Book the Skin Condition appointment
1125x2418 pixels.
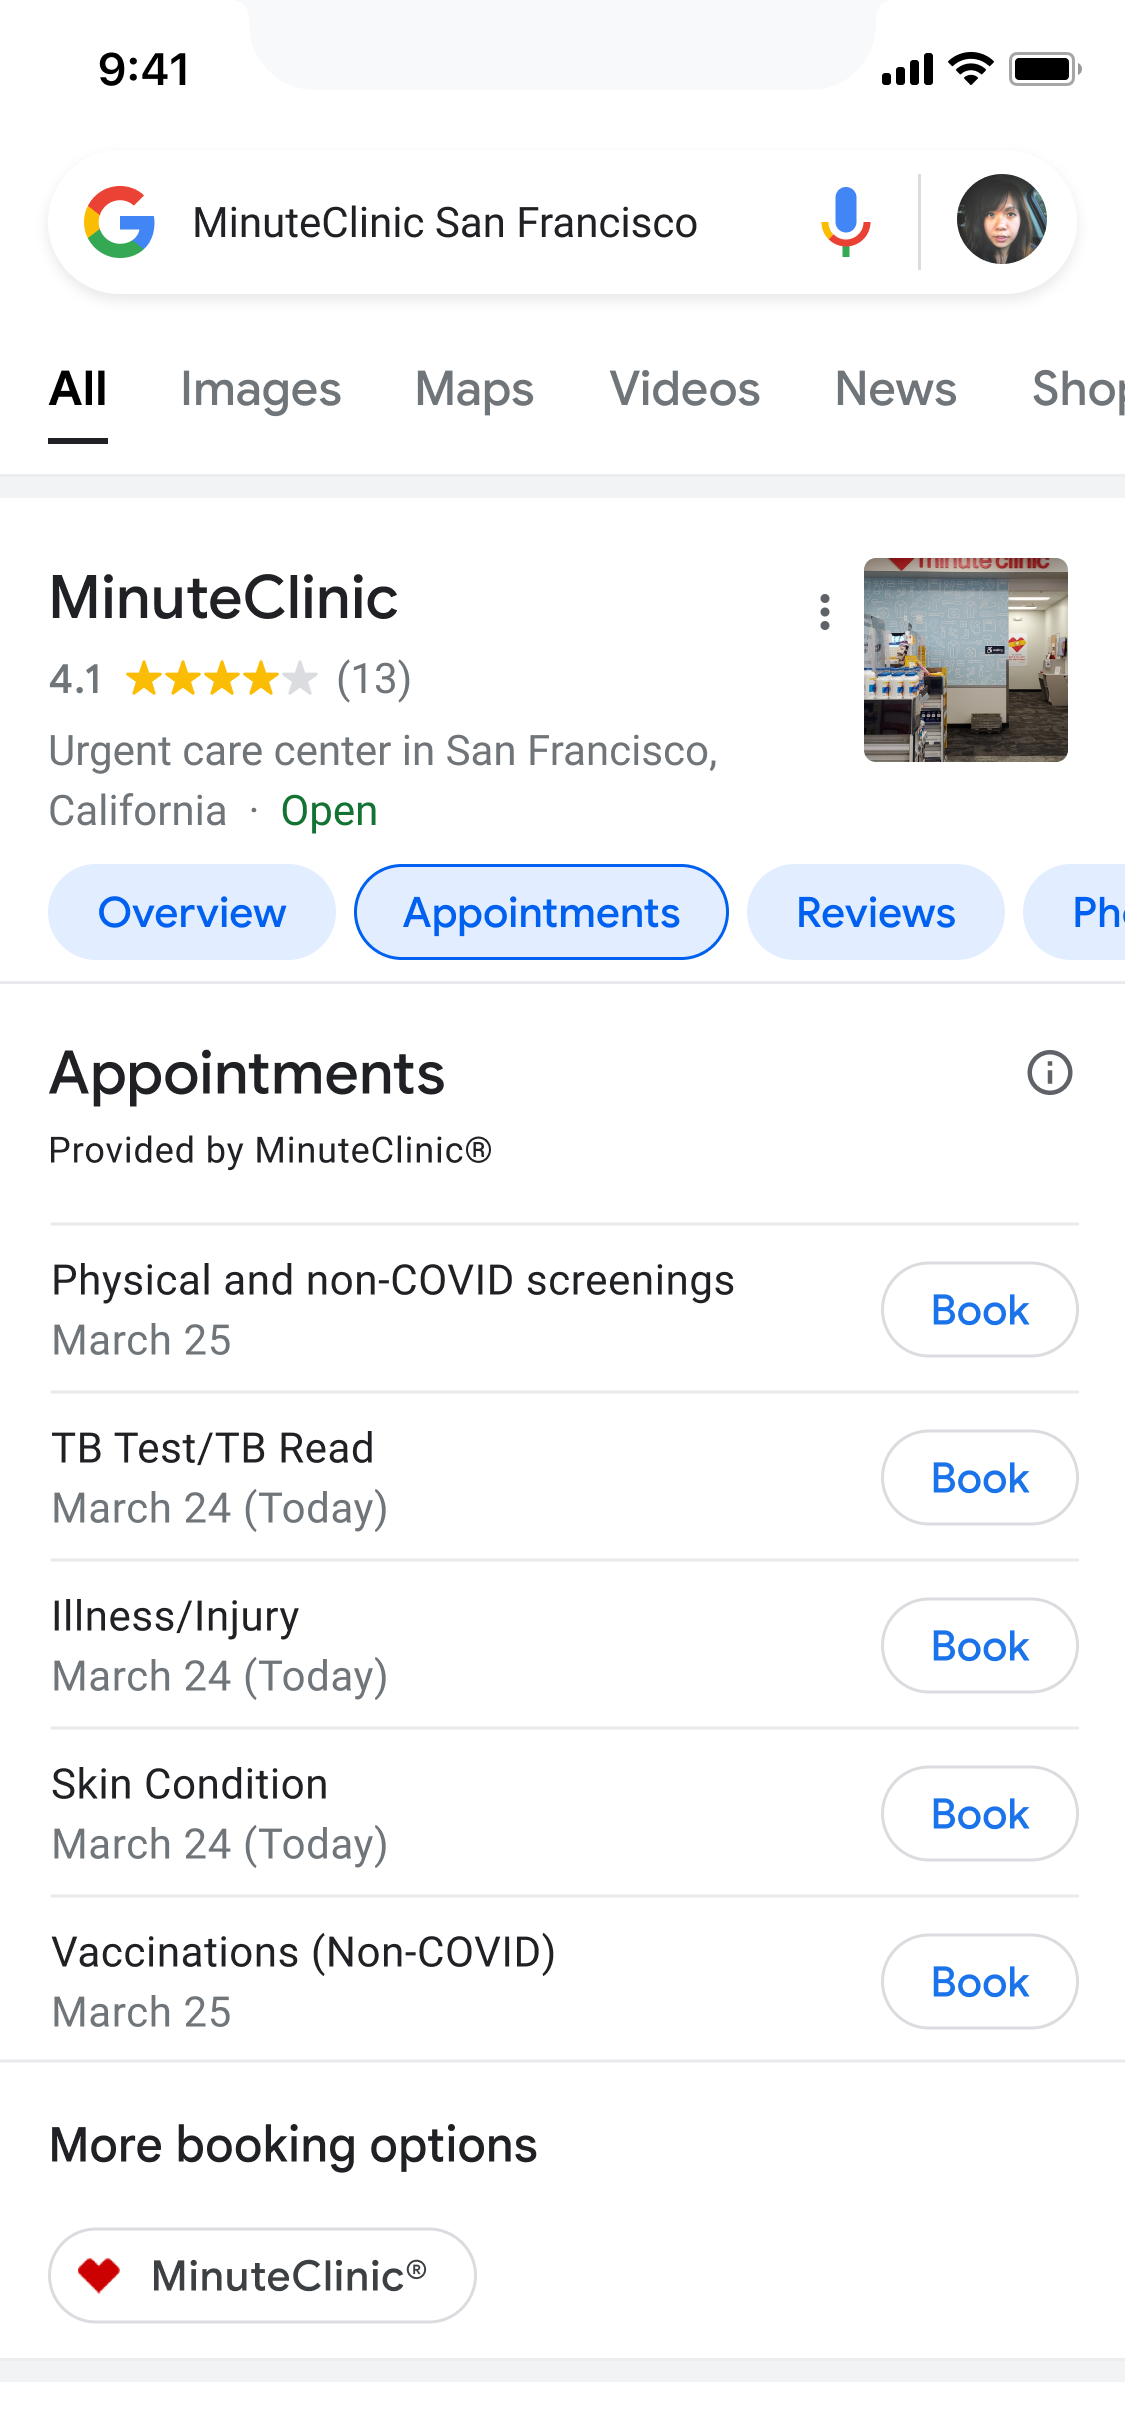(x=979, y=1814)
